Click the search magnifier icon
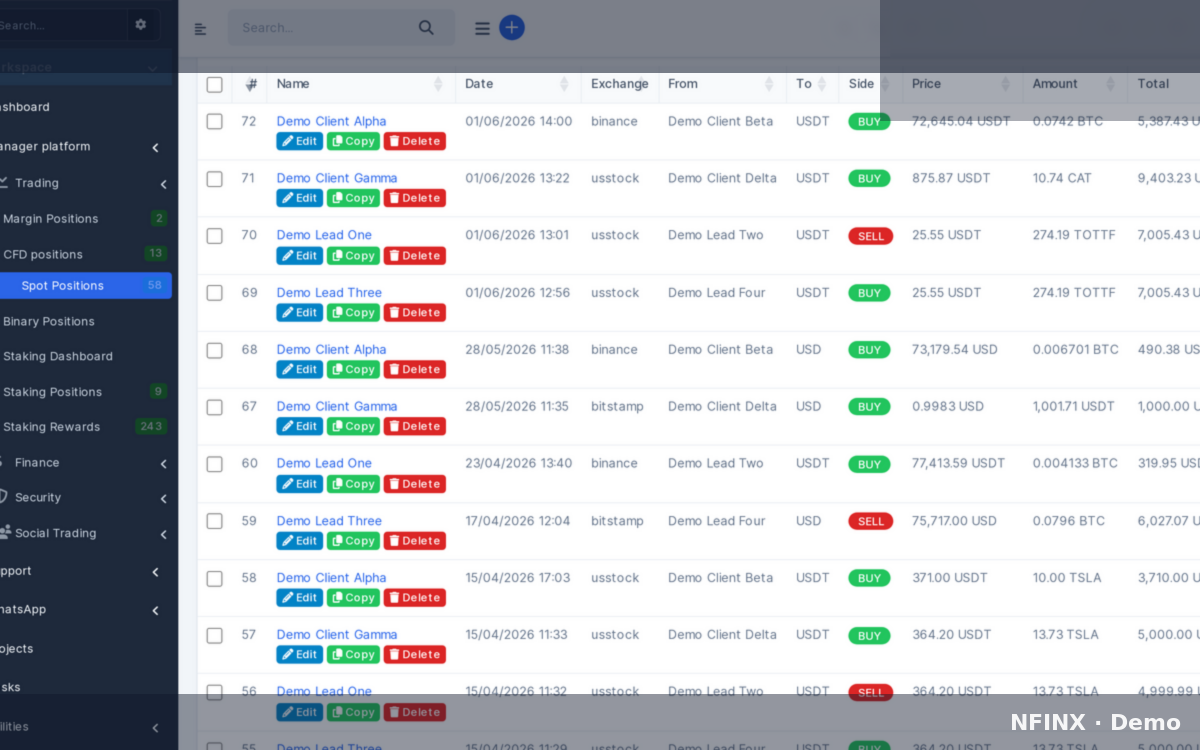Image resolution: width=1200 pixels, height=750 pixels. [x=426, y=28]
